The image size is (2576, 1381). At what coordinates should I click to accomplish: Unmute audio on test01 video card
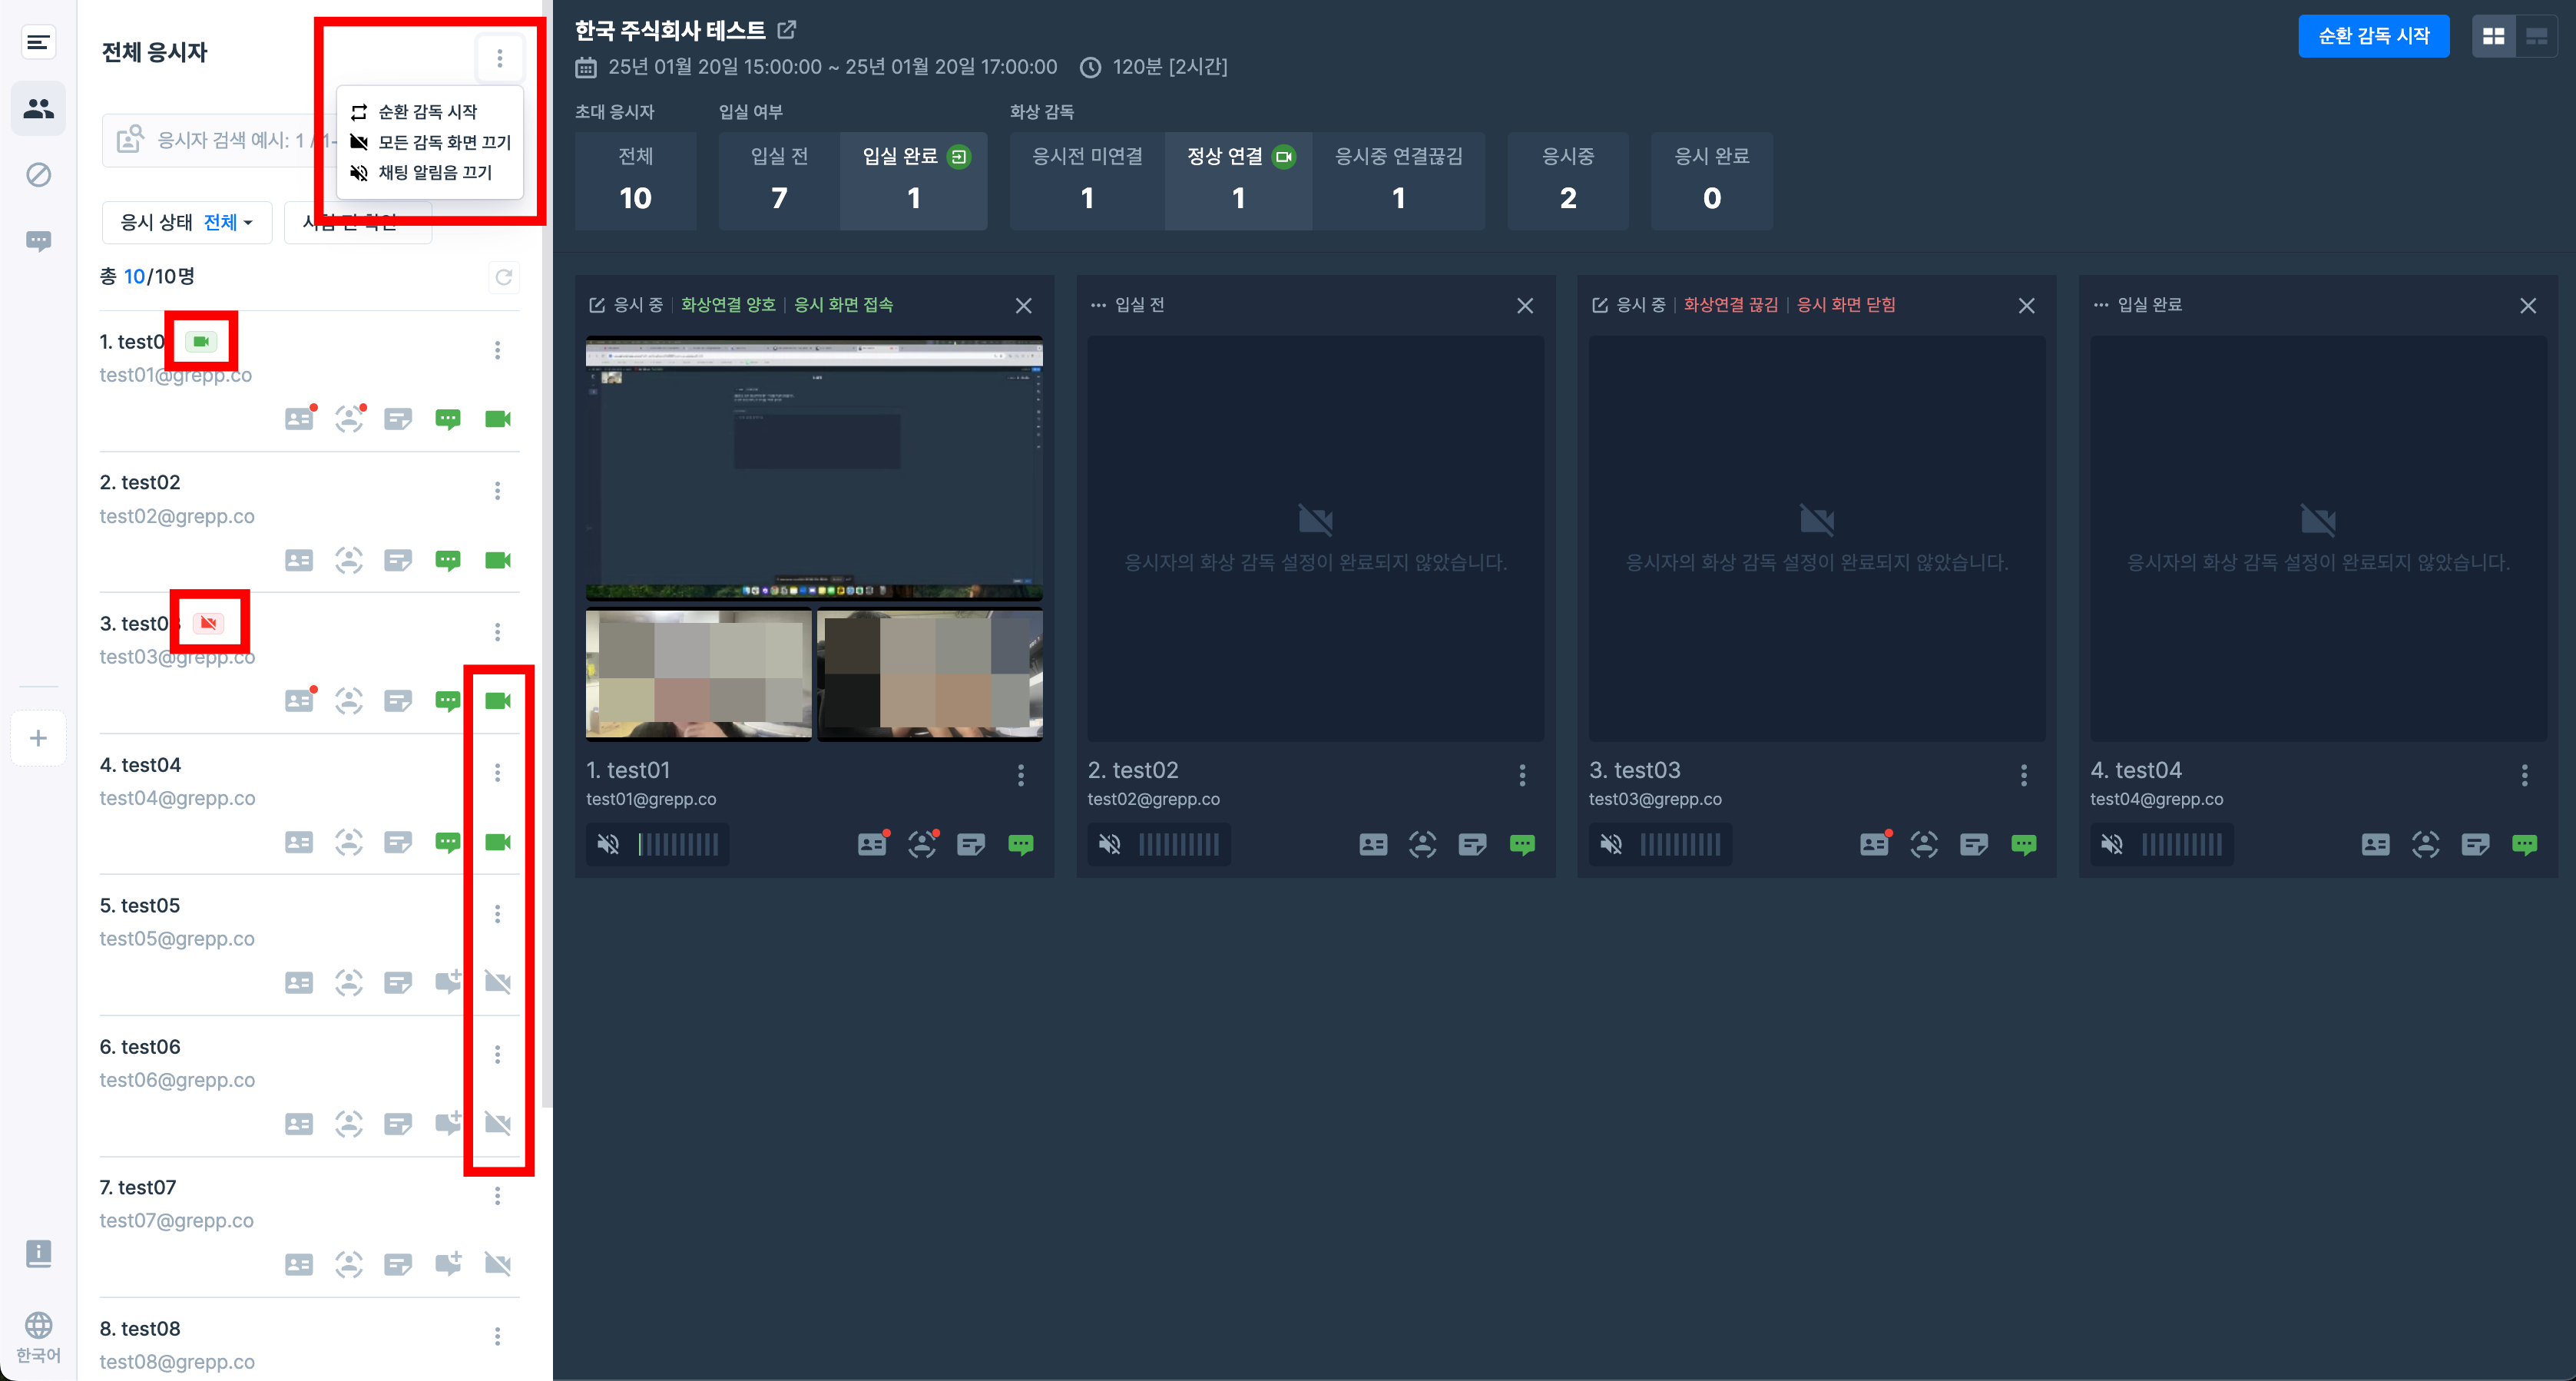(x=608, y=845)
